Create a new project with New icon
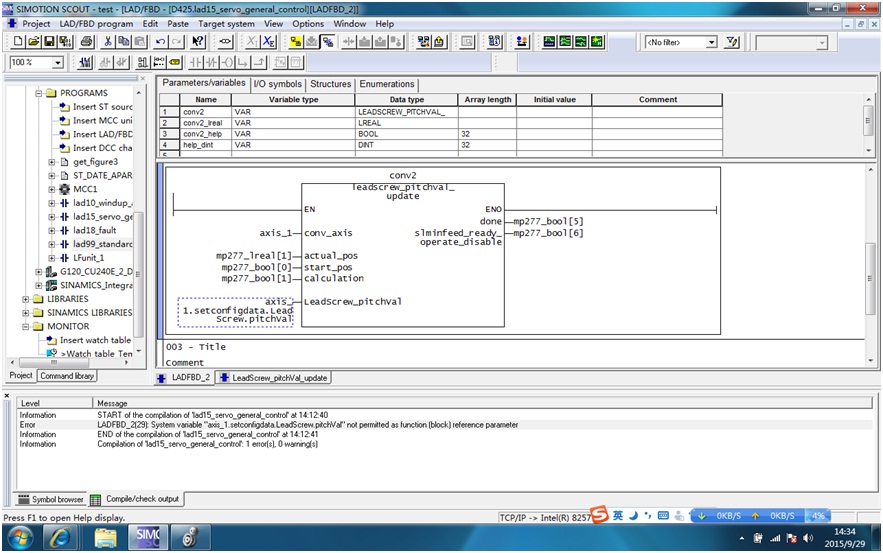The image size is (883, 553). pyautogui.click(x=18, y=42)
